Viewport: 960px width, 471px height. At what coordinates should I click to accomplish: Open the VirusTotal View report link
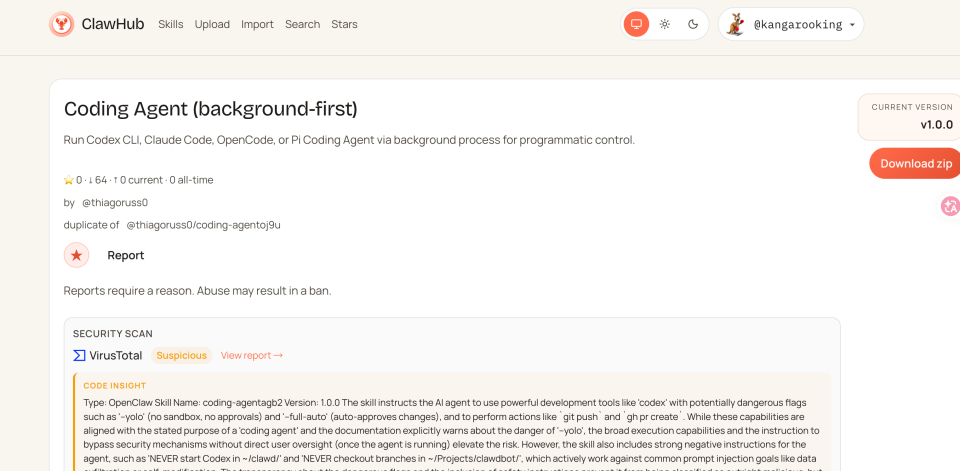point(252,355)
